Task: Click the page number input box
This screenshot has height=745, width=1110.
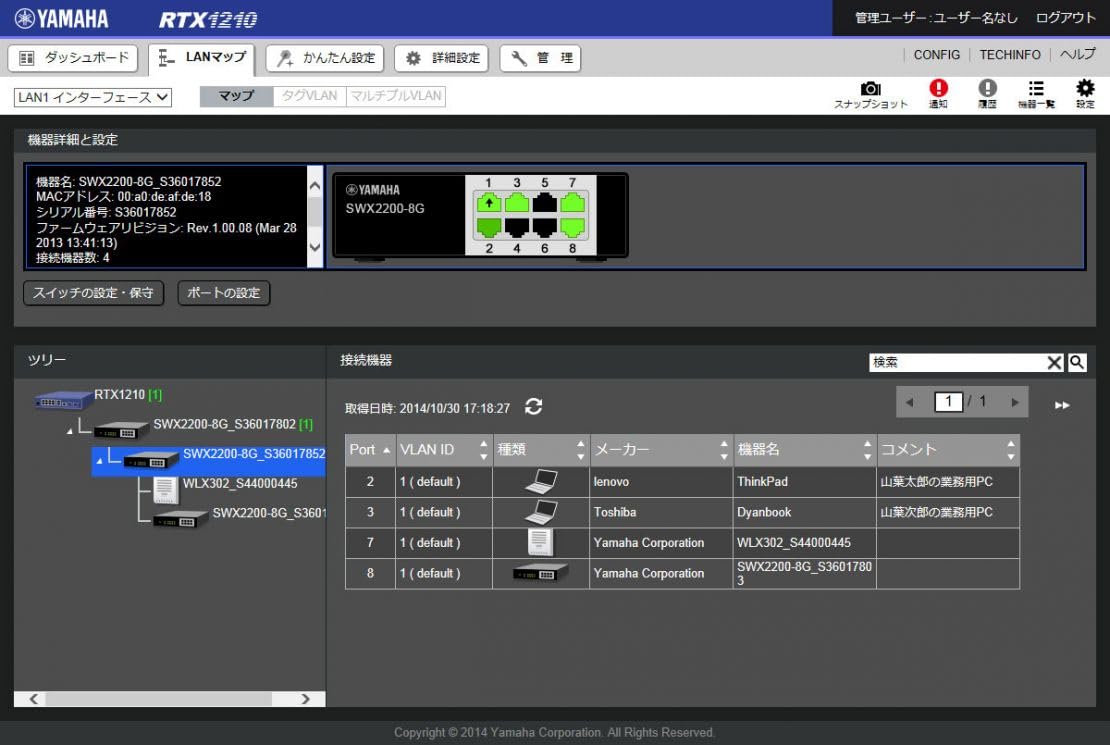Action: tap(948, 402)
